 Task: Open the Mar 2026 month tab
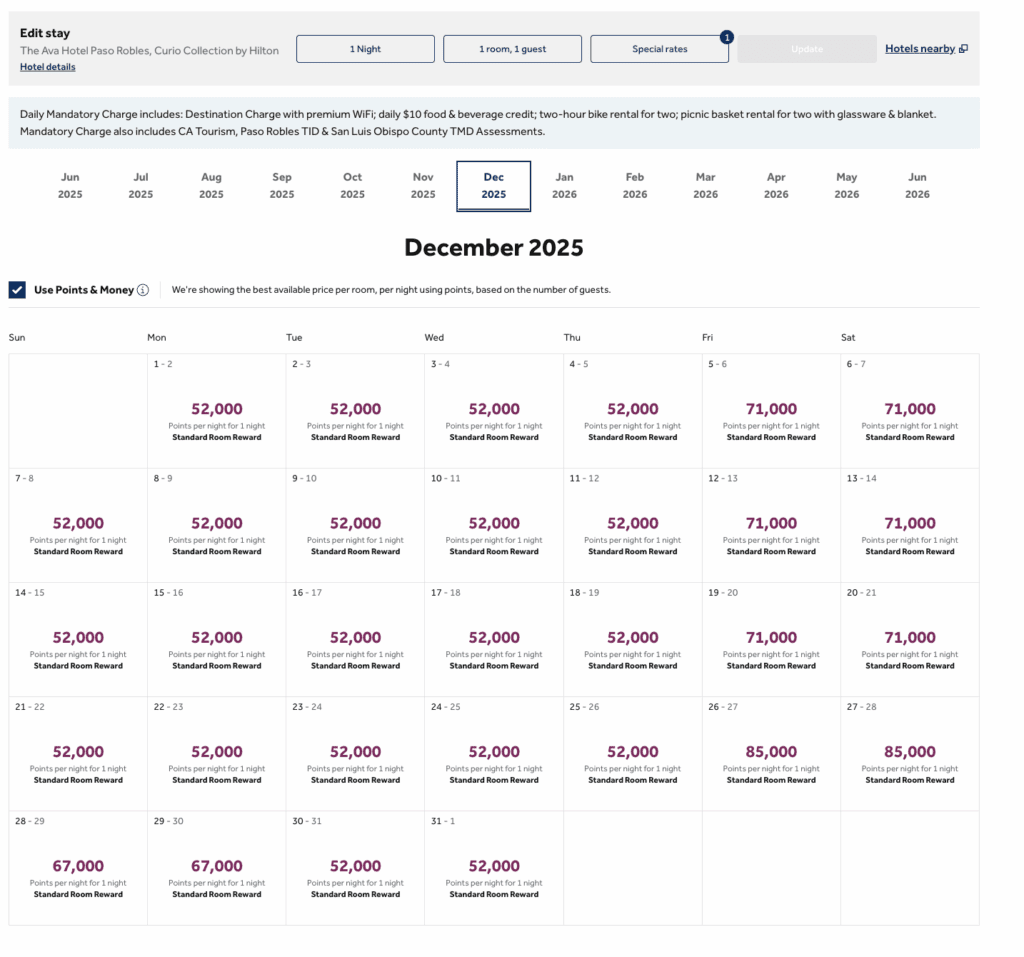click(x=705, y=186)
